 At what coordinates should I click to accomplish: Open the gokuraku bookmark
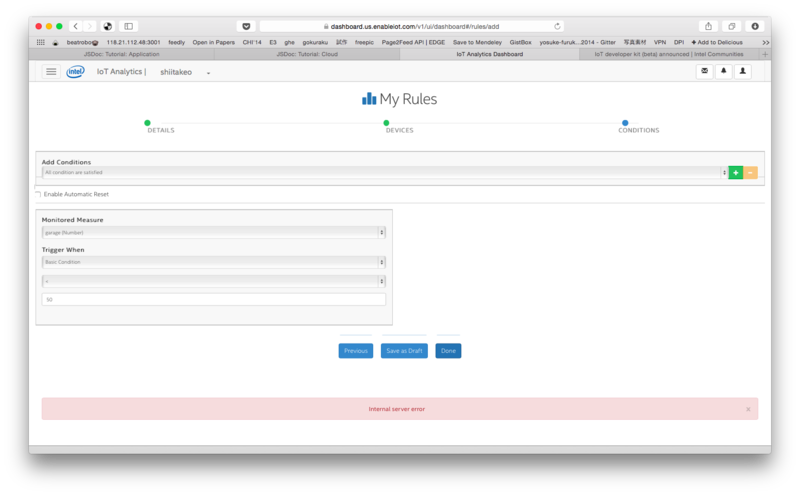click(315, 42)
